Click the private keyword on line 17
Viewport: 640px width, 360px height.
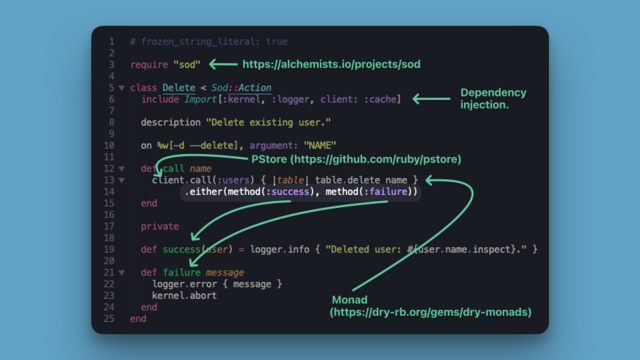pyautogui.click(x=160, y=227)
